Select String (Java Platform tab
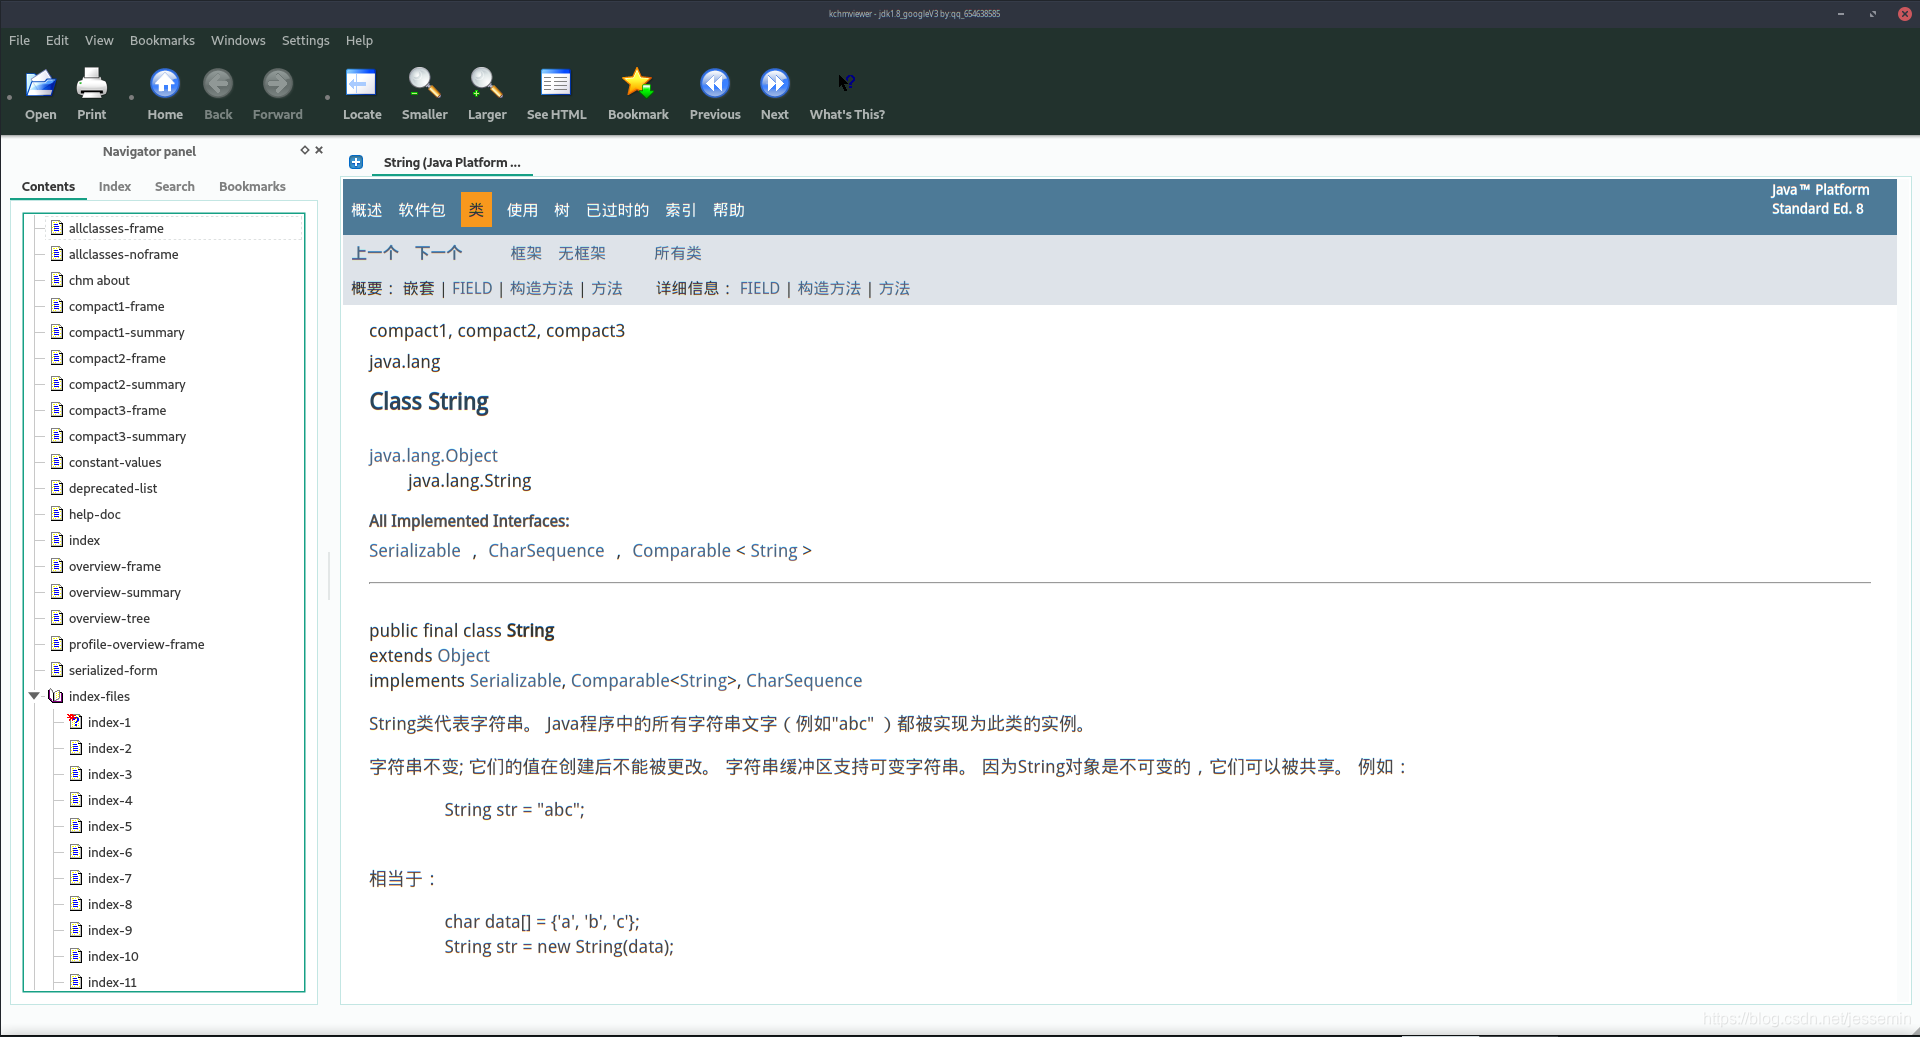The height and width of the screenshot is (1037, 1920). (x=452, y=162)
